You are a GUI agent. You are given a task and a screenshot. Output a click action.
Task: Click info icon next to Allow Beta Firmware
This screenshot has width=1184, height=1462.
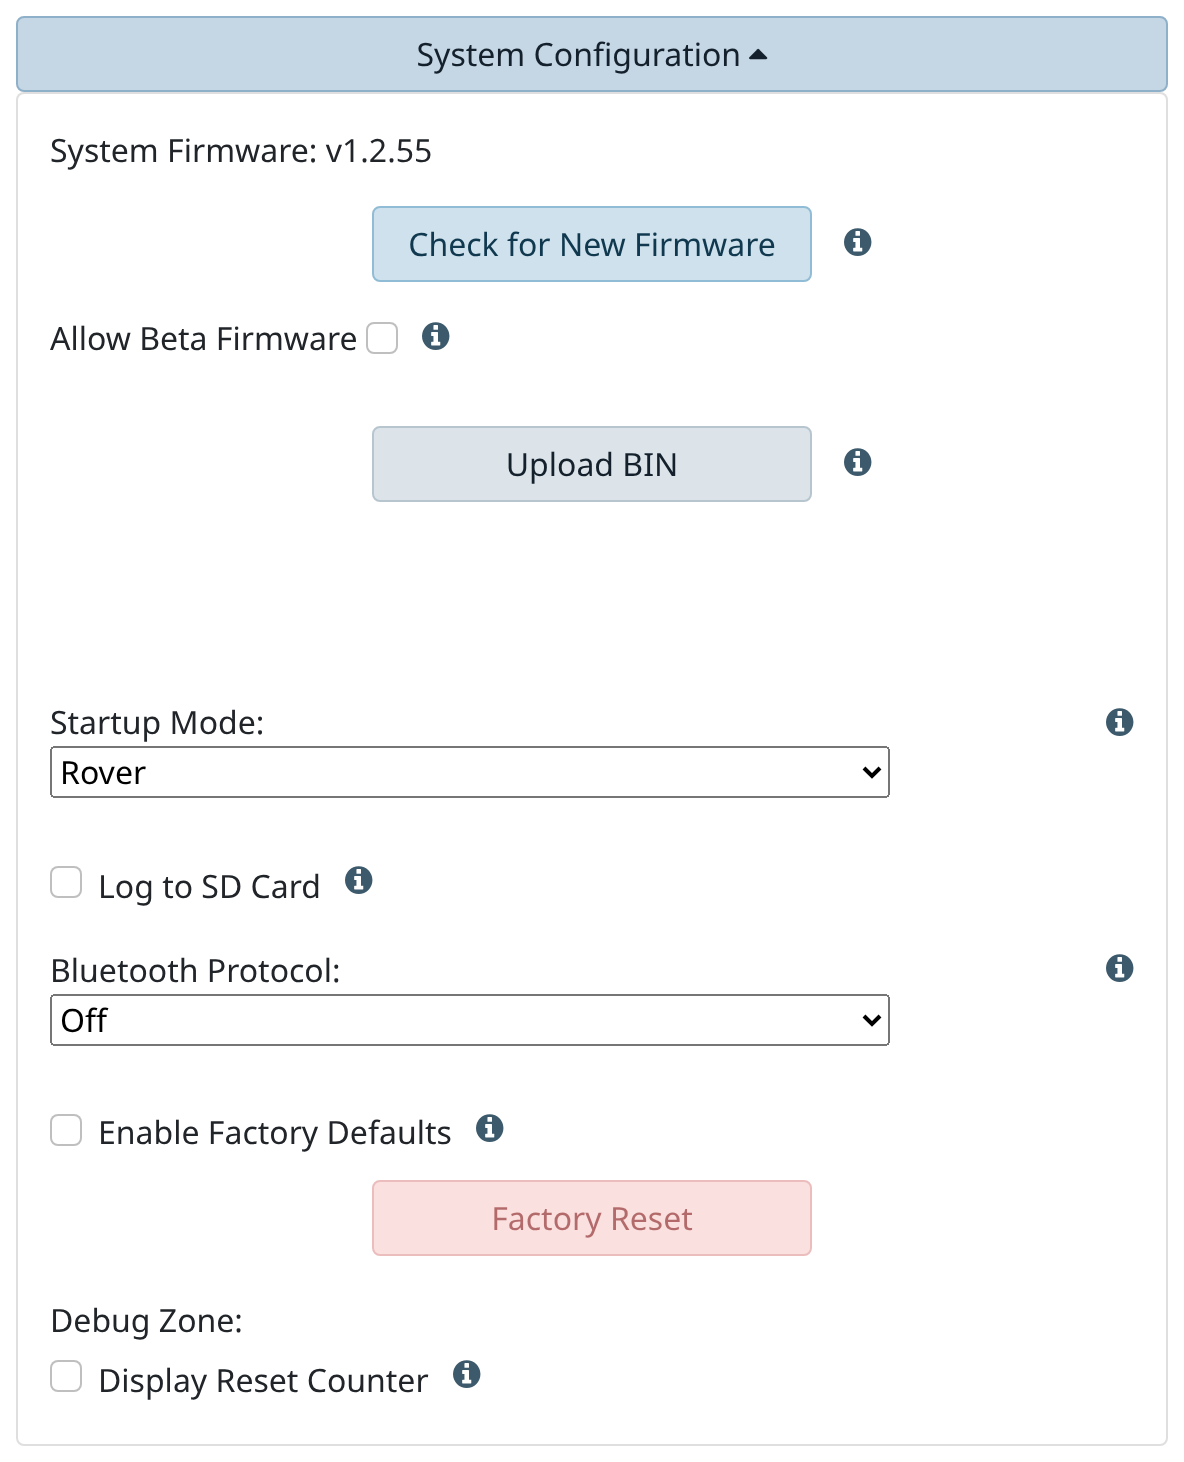pyautogui.click(x=435, y=336)
